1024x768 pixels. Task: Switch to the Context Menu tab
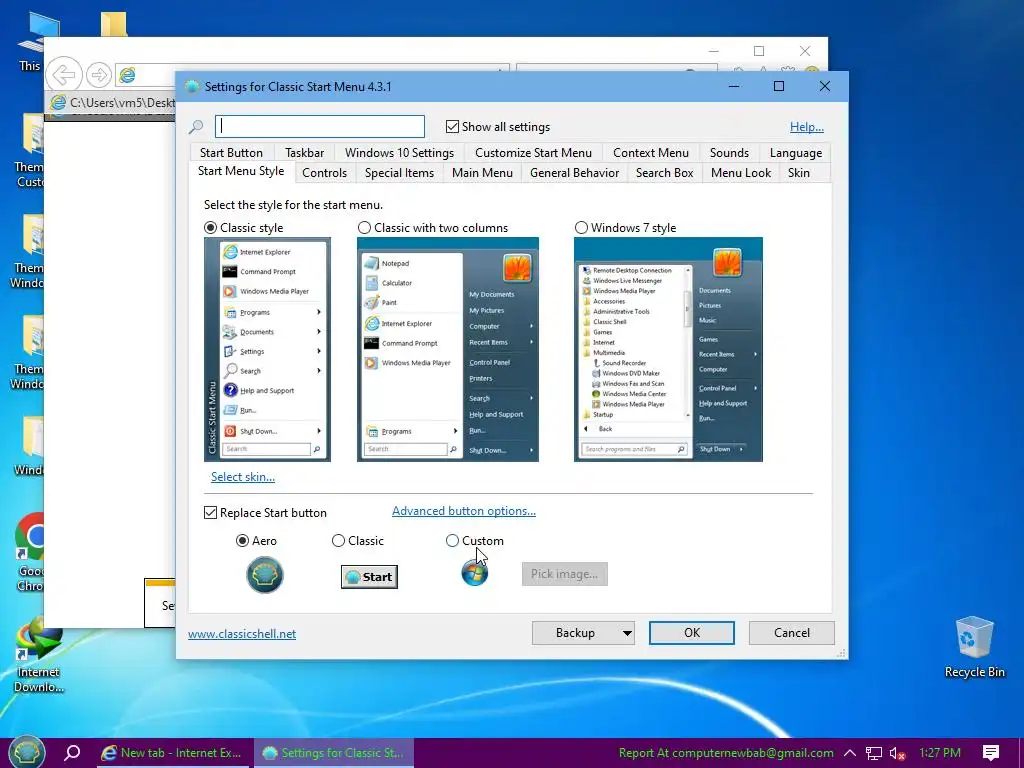pos(650,153)
